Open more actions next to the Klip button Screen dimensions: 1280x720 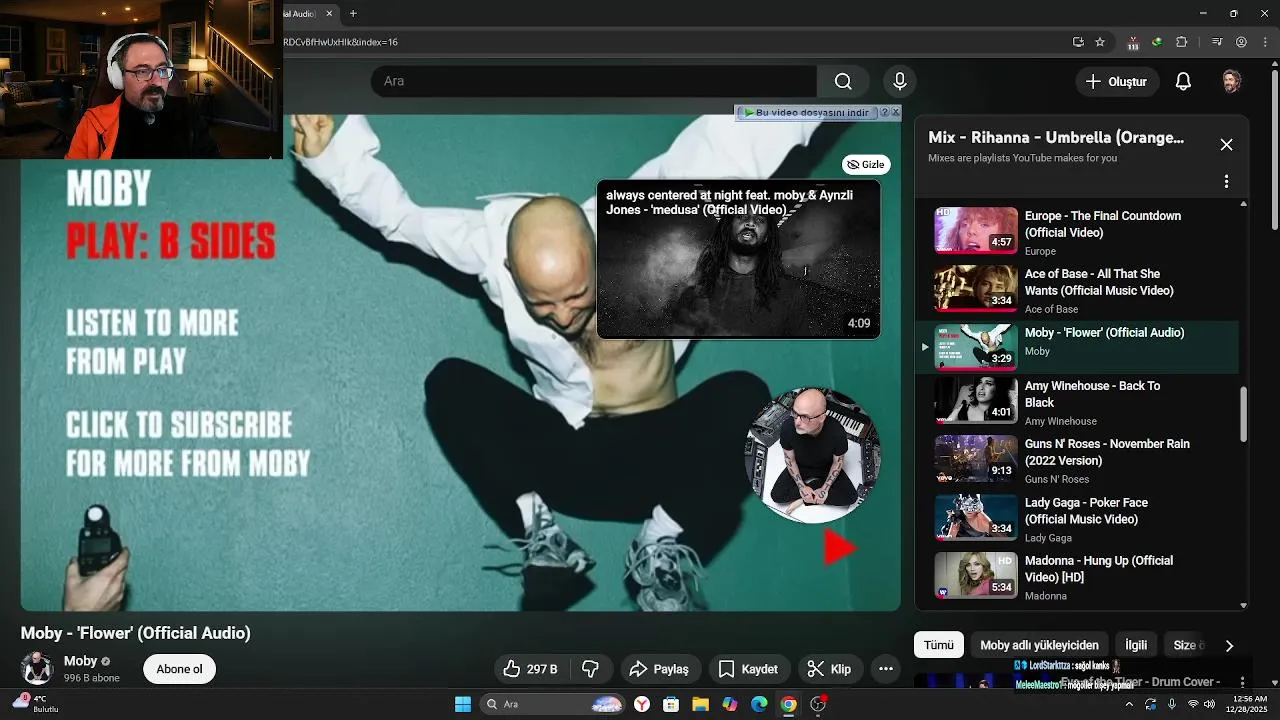(x=885, y=669)
